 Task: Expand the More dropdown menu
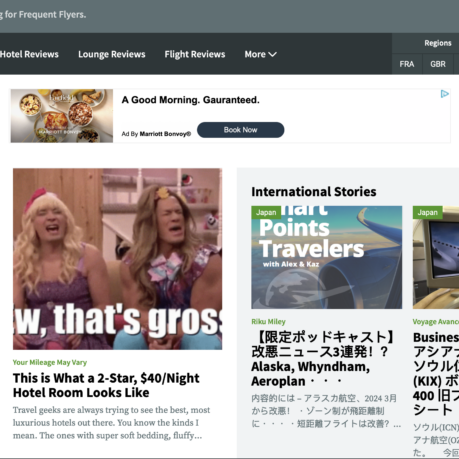(260, 54)
